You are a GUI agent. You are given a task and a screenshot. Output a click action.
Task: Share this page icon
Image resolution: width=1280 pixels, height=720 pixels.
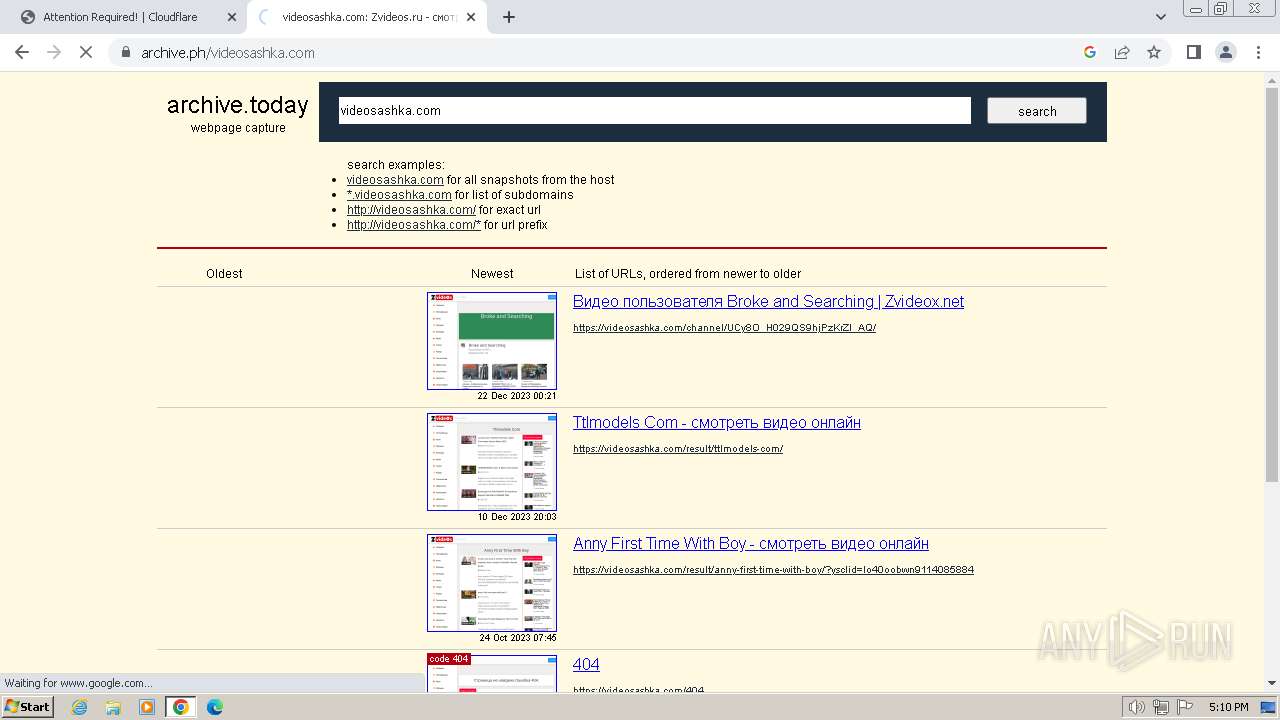tap(1122, 52)
